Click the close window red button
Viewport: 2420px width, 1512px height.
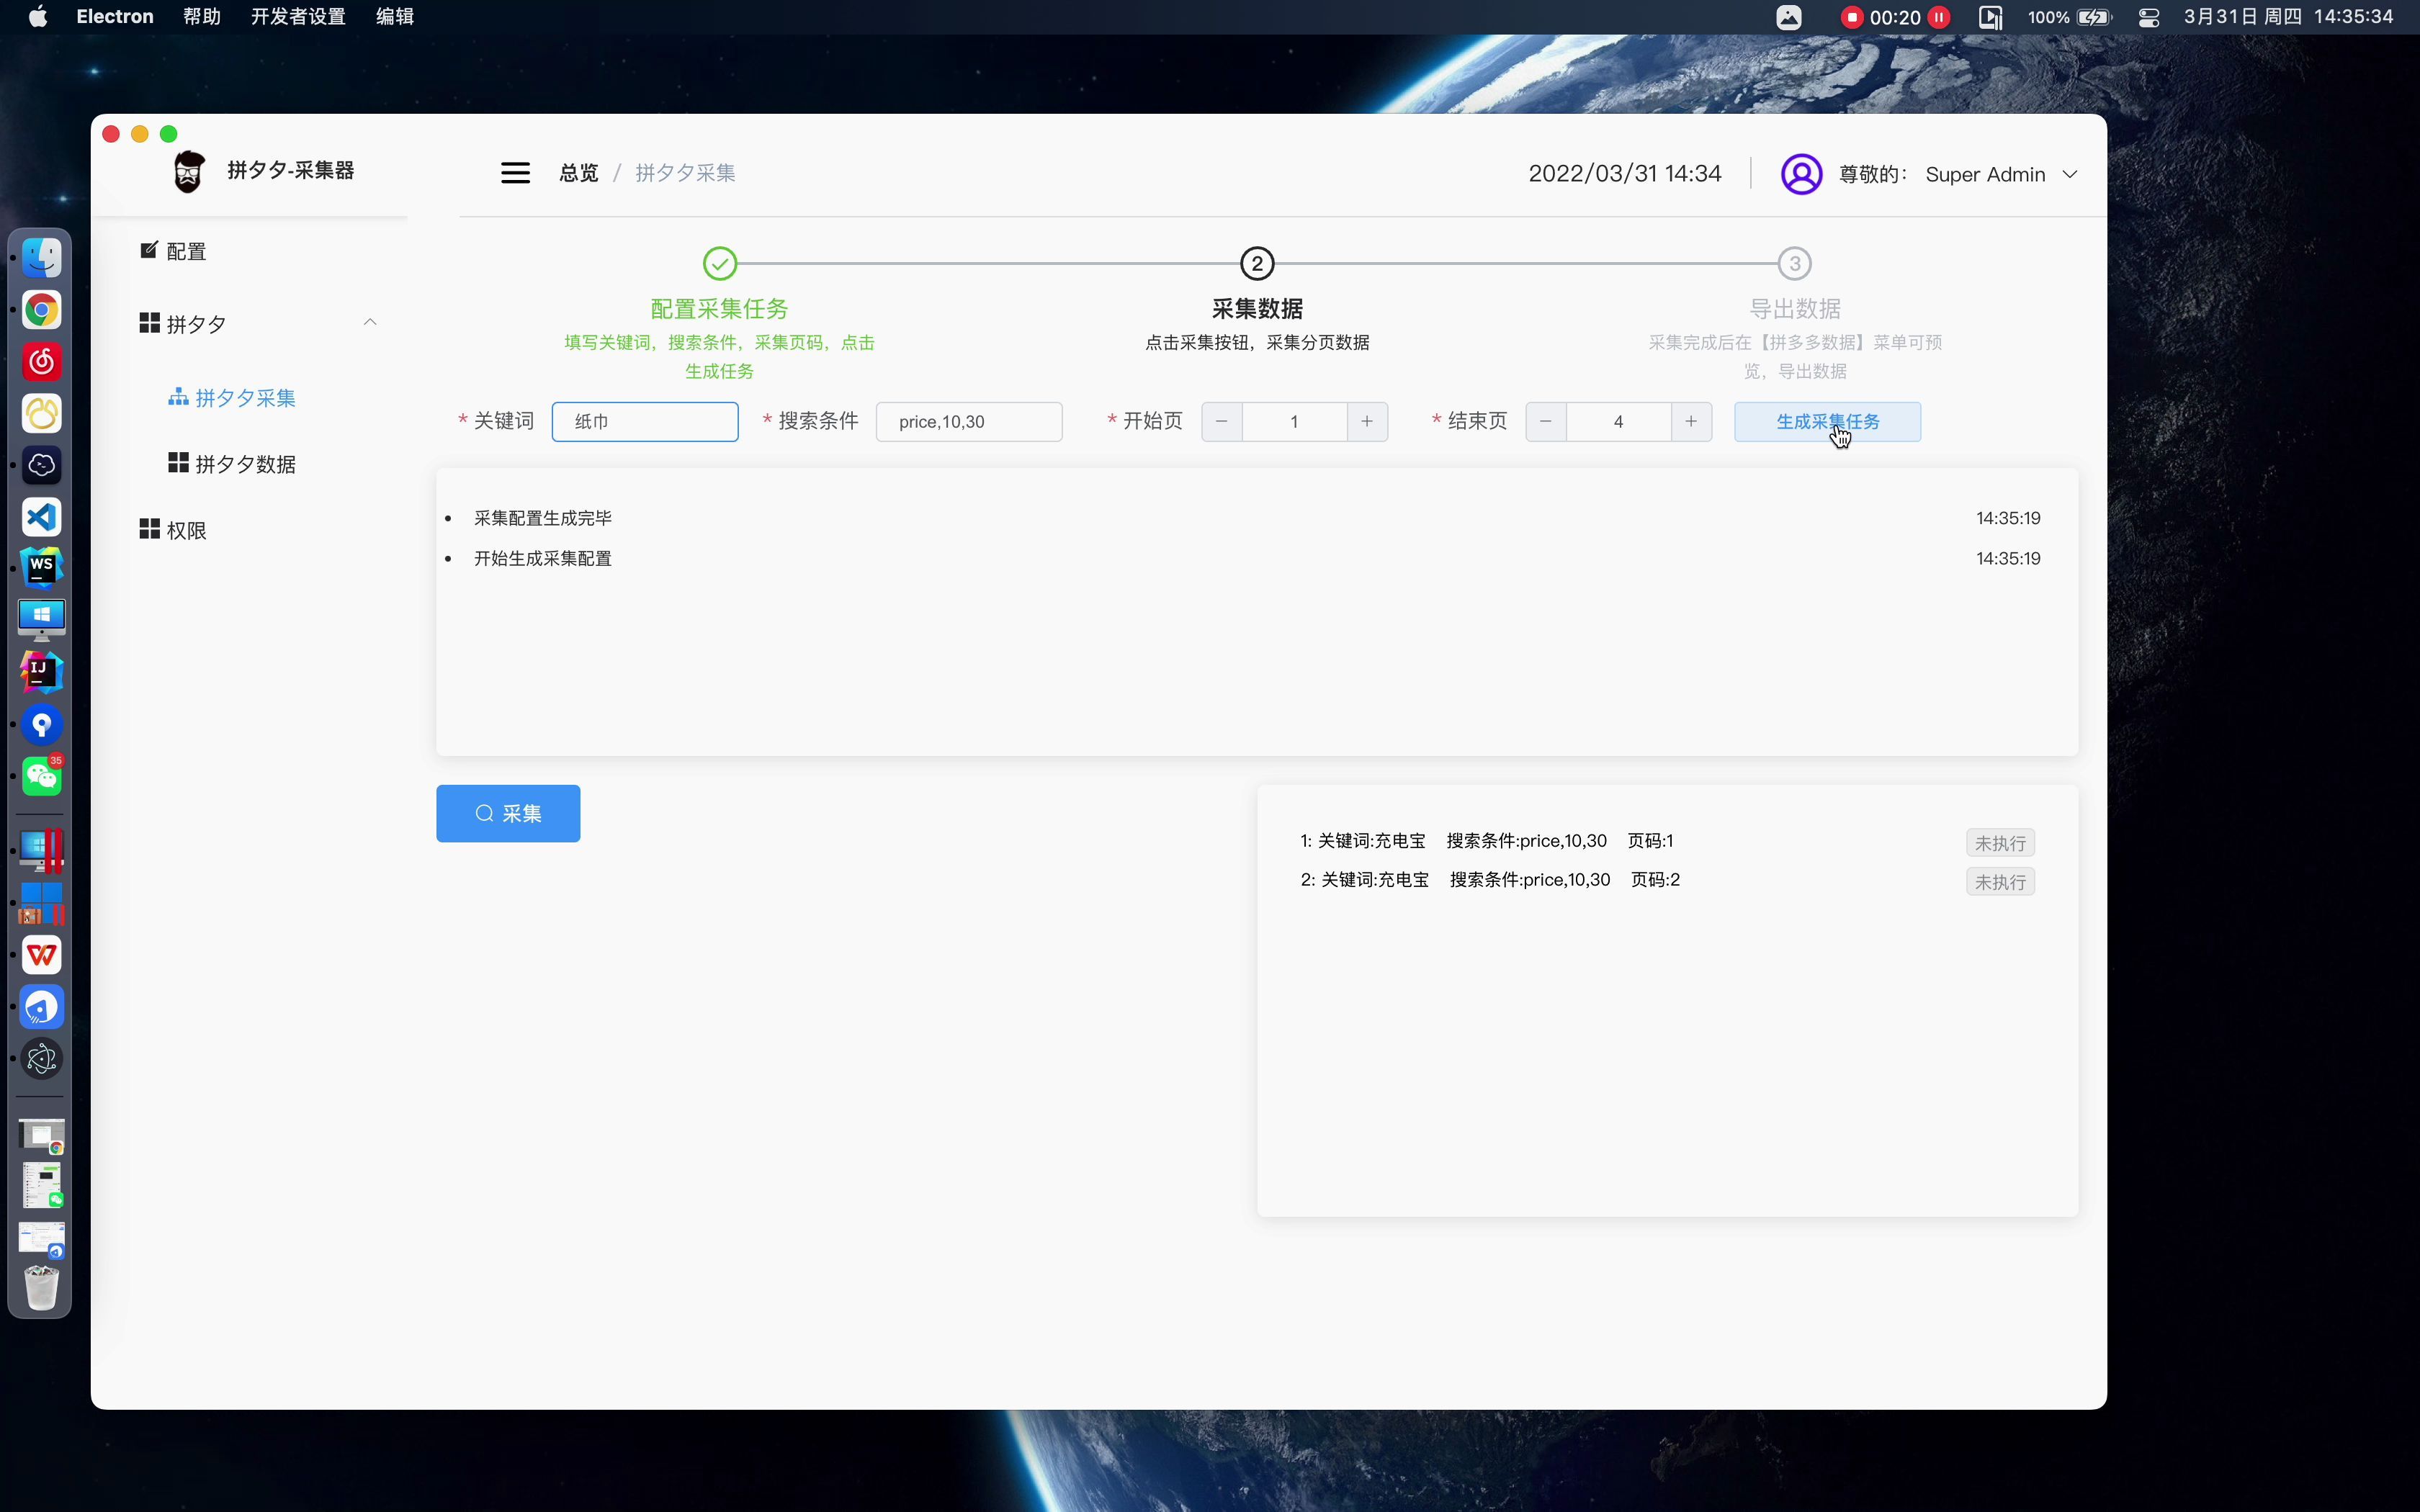point(111,134)
